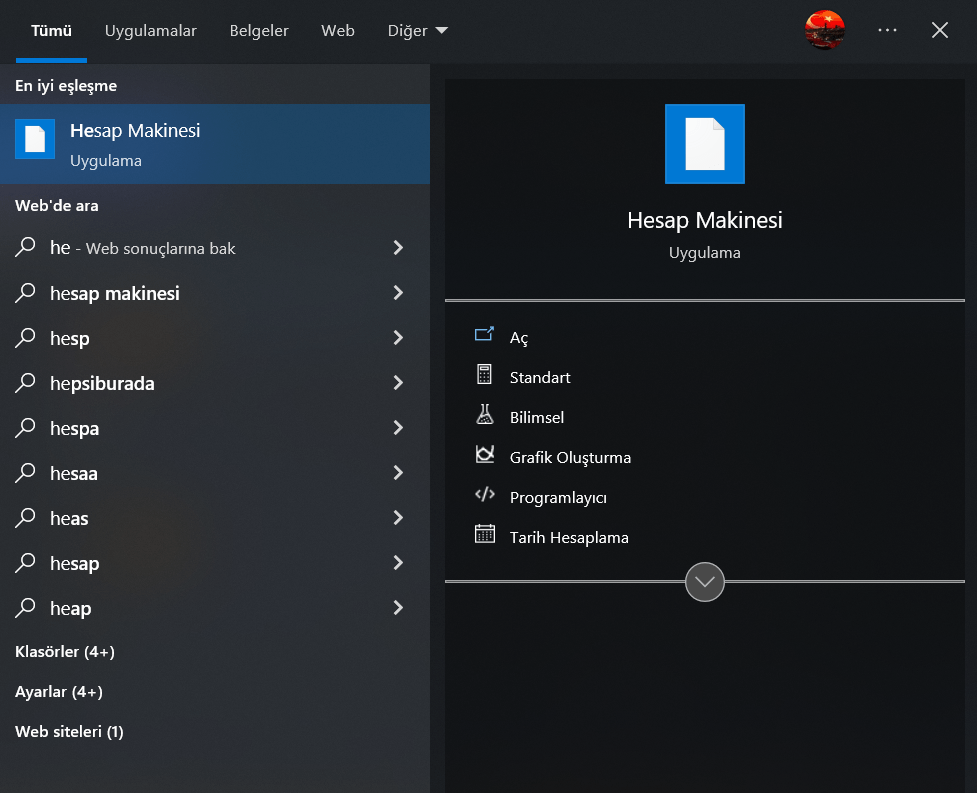Screen dimensions: 977x793
Task: Open the Hesap Makinesi best match result
Action: [x=215, y=144]
